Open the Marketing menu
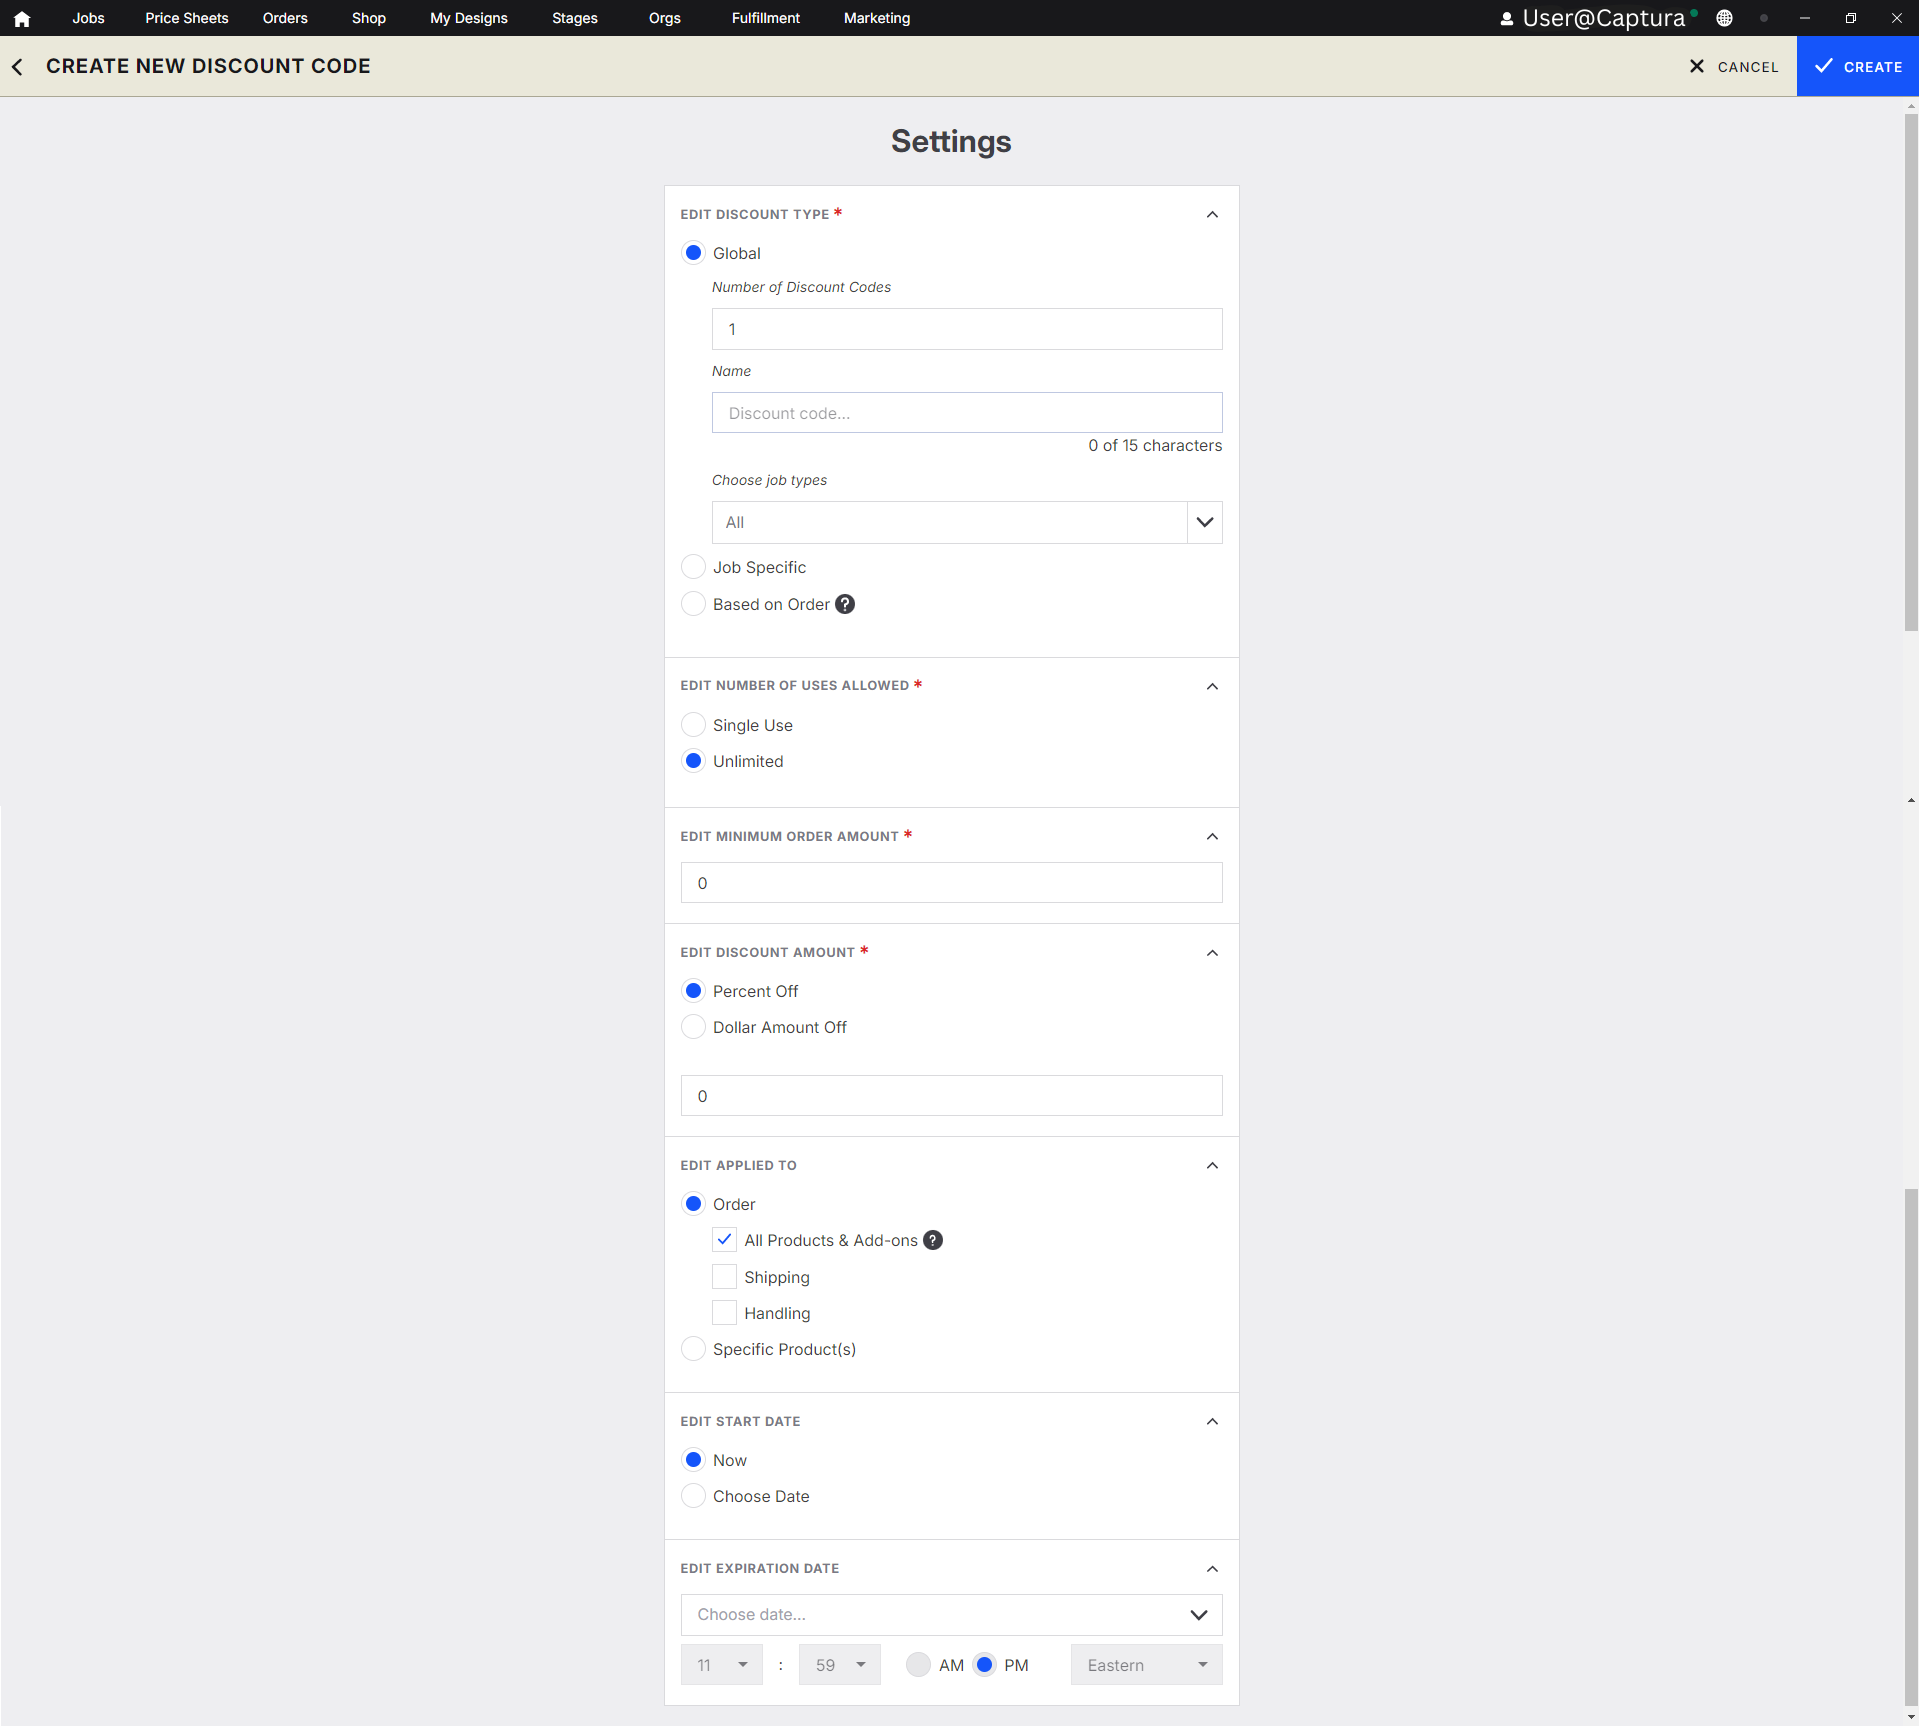This screenshot has width=1919, height=1726. [877, 18]
